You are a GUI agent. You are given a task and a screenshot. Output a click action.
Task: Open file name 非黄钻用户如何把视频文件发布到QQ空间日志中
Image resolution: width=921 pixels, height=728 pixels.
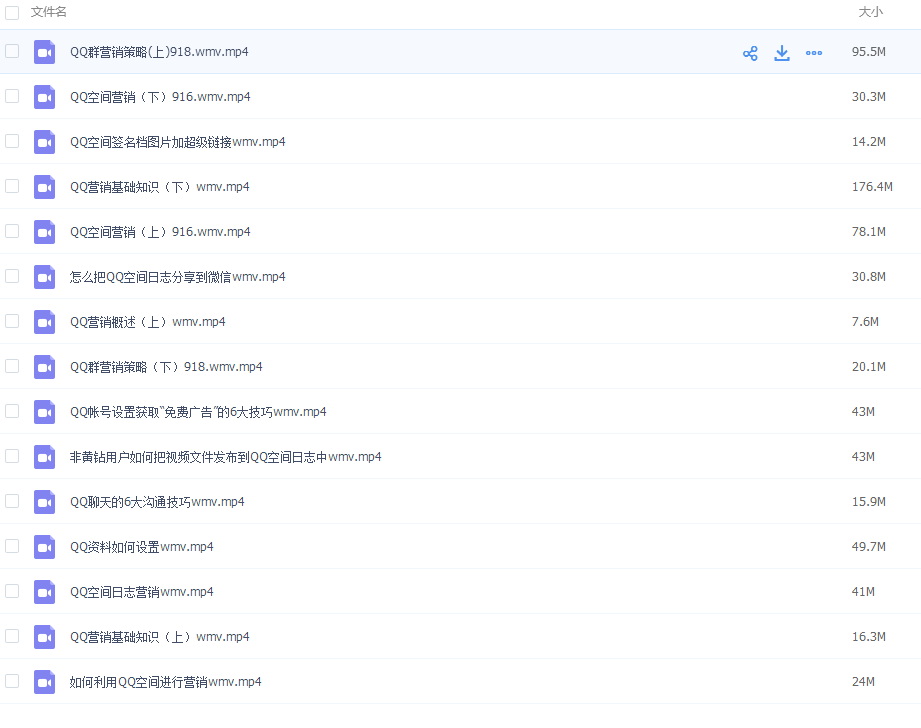click(226, 457)
